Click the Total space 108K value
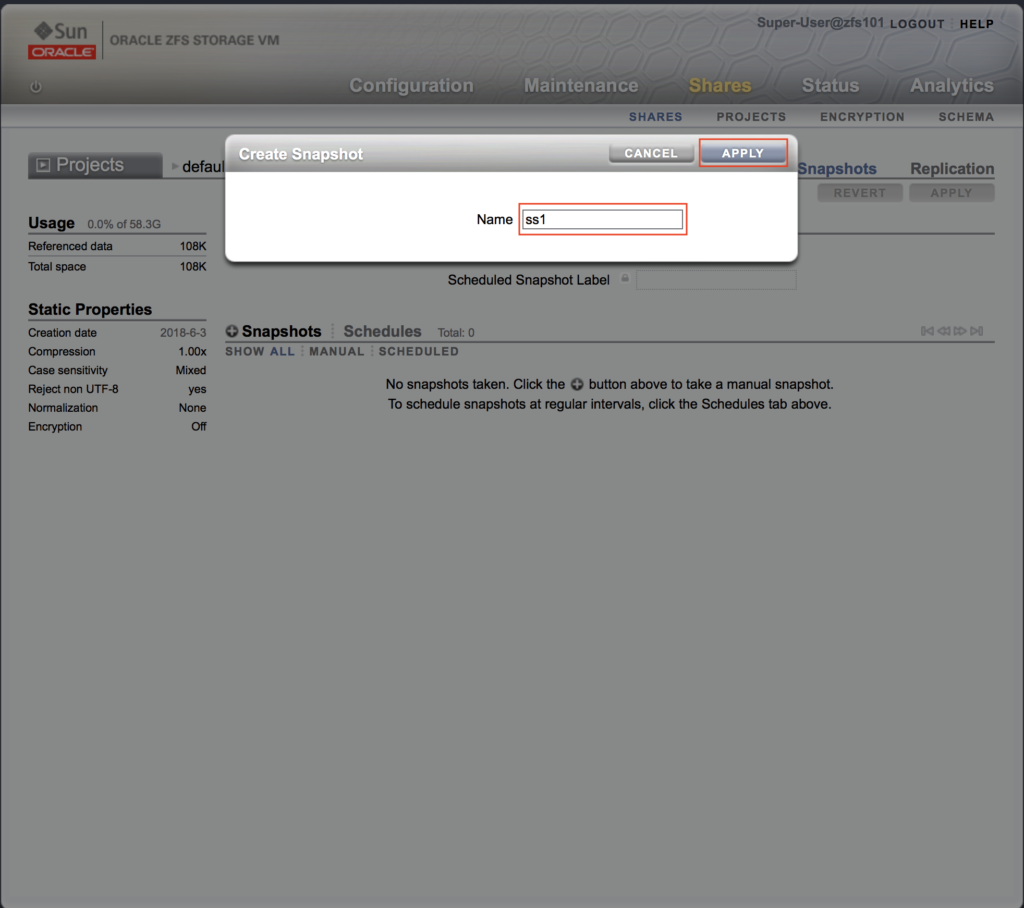 pyautogui.click(x=193, y=267)
